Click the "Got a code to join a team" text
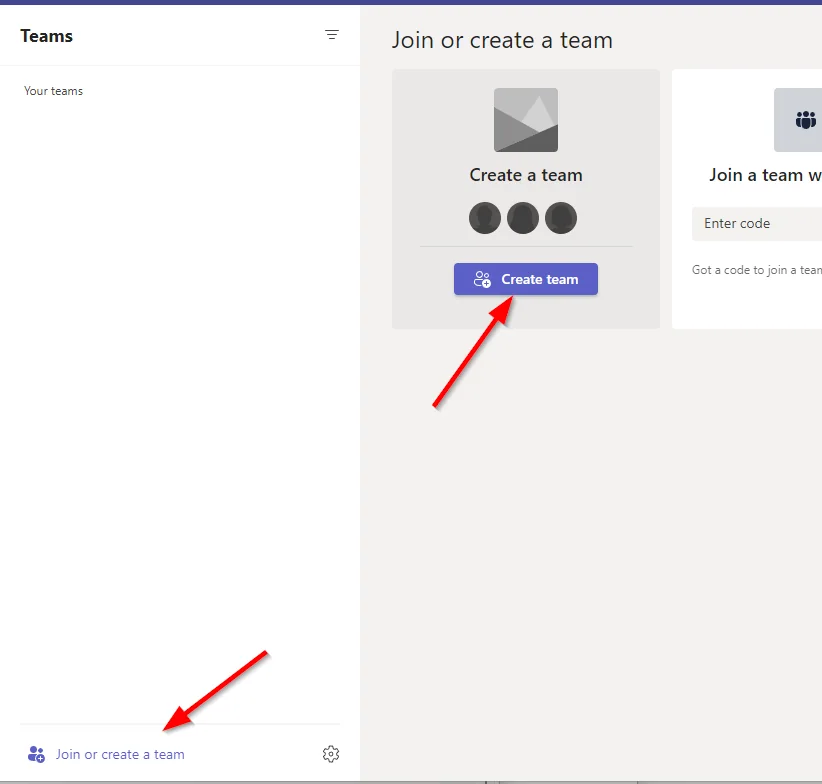 756,270
